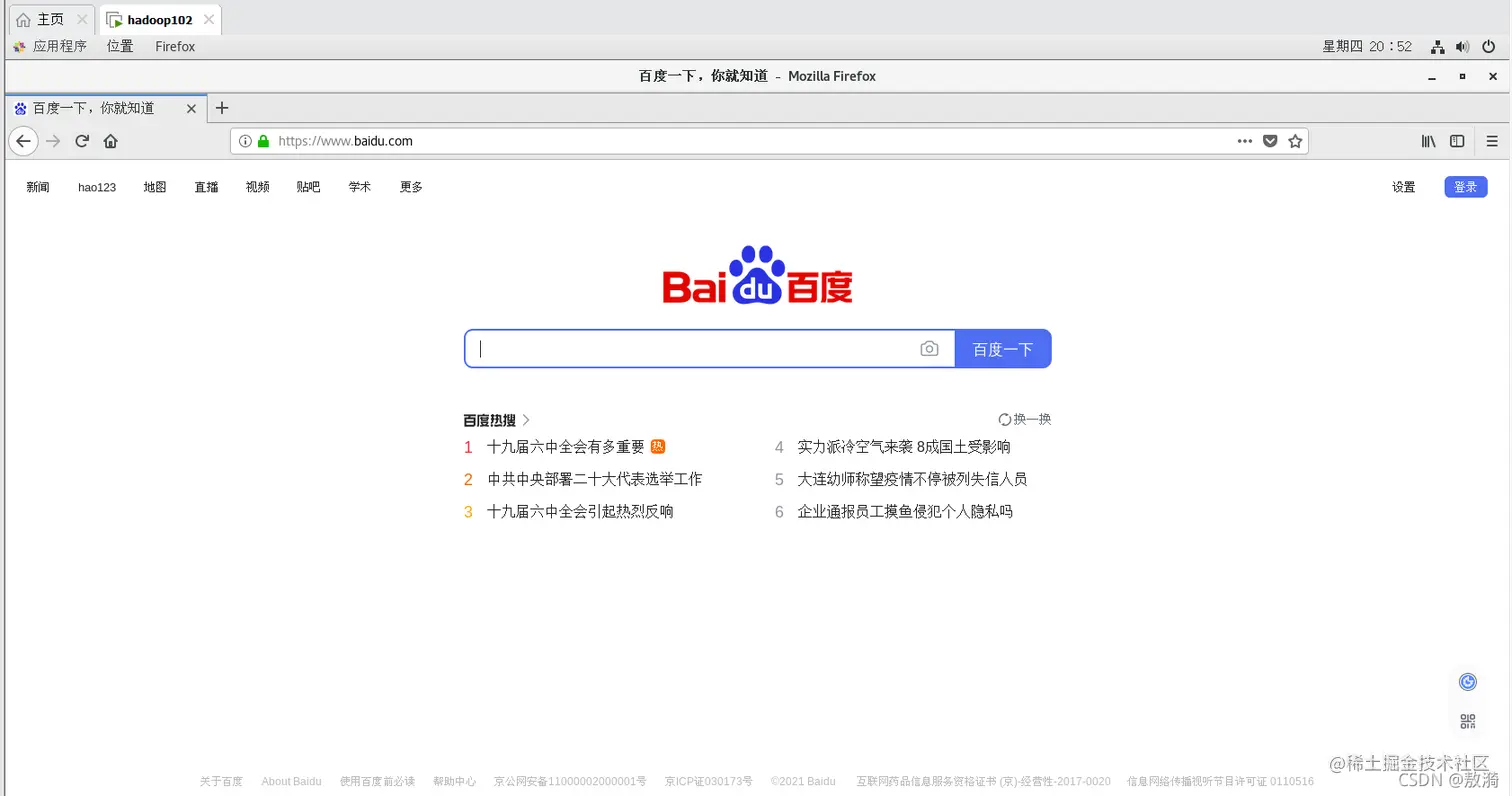The image size is (1512, 796).
Task: Open 京ICP证030173号 footer link
Action: (x=709, y=781)
